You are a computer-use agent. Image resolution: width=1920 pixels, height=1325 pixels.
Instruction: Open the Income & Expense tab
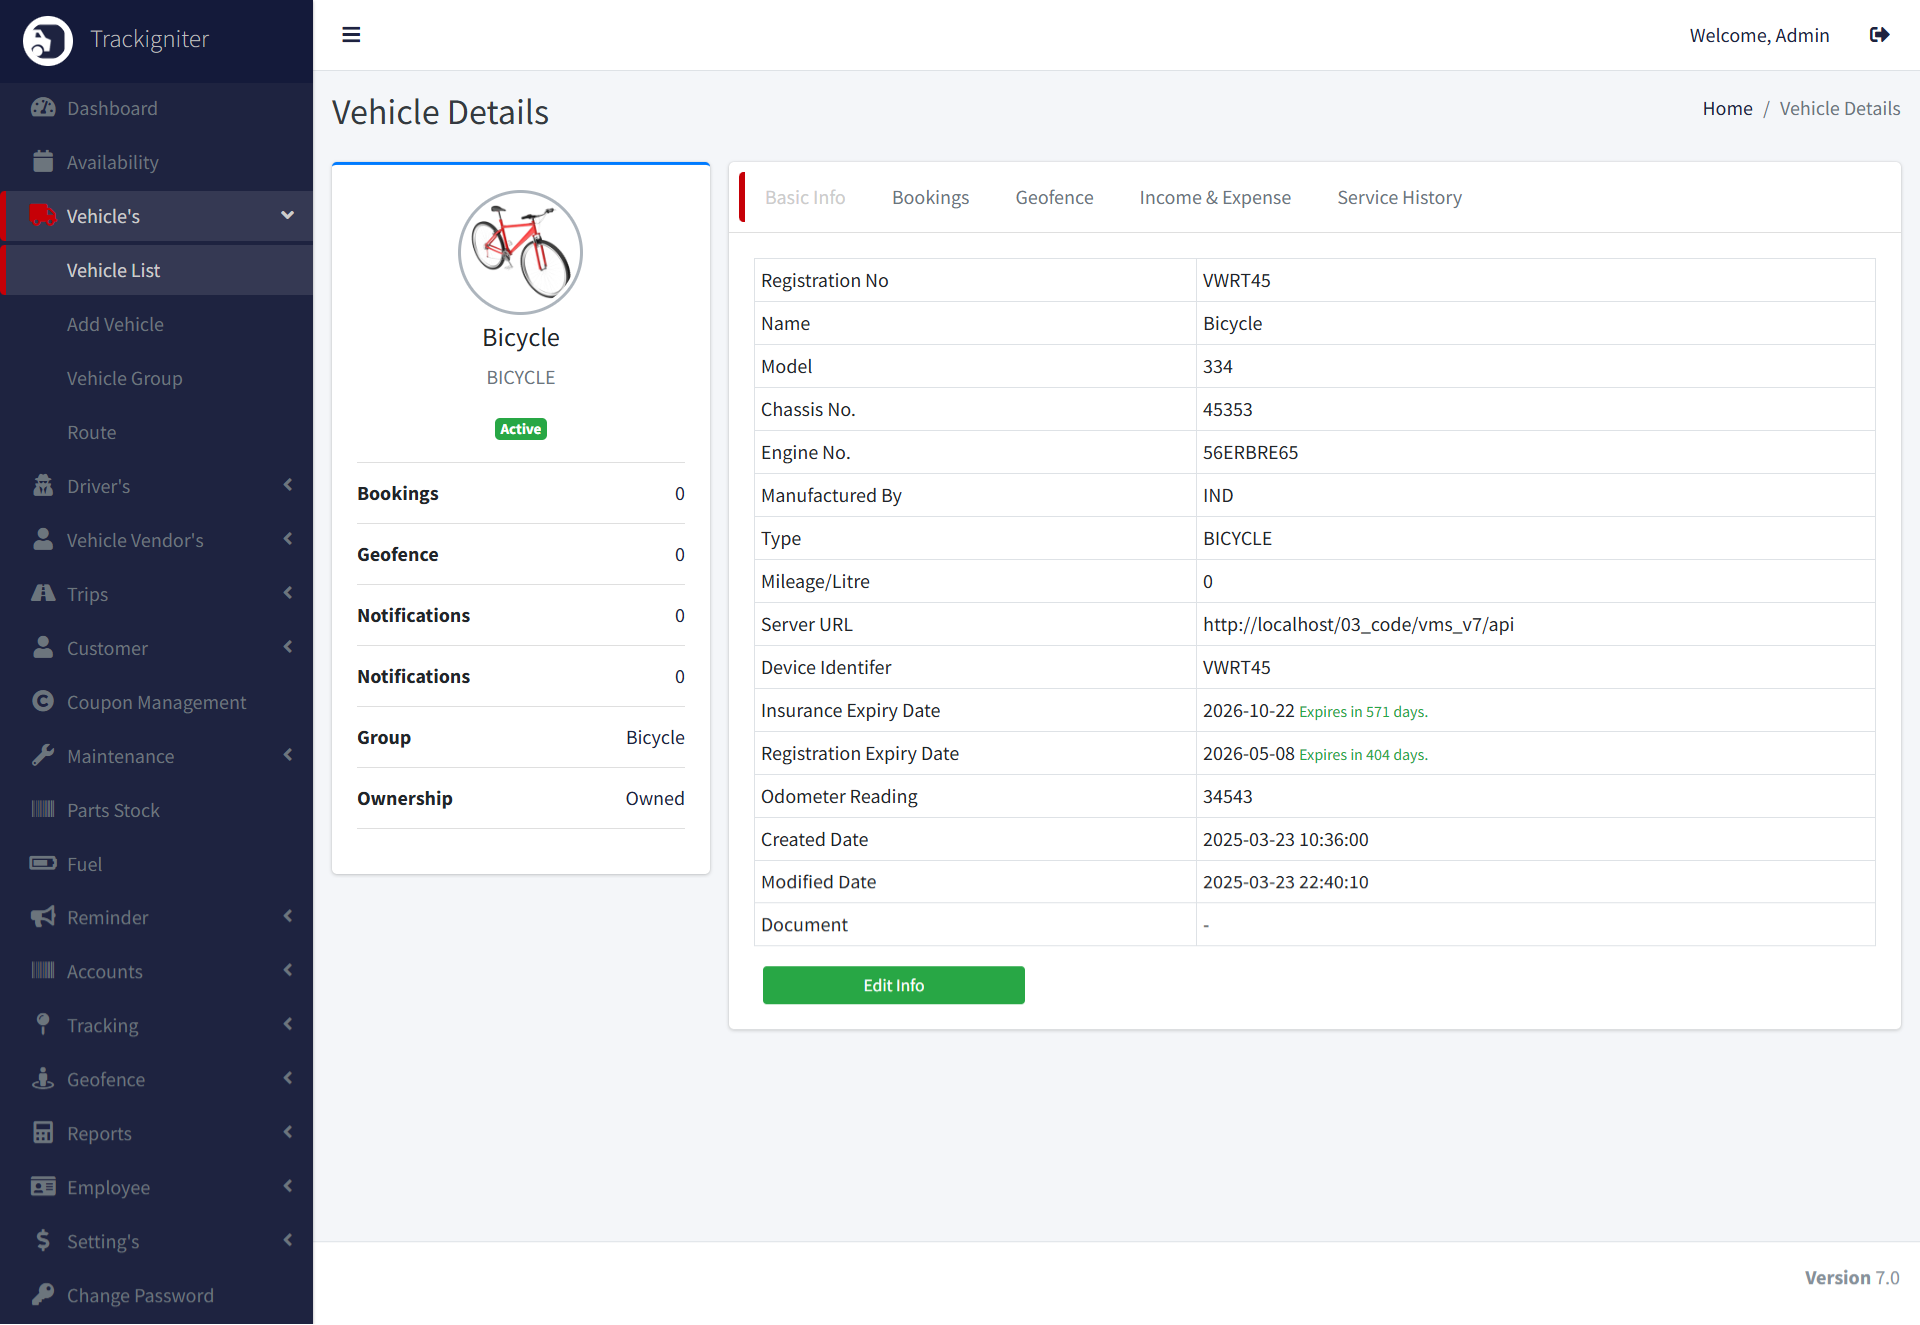tap(1215, 197)
